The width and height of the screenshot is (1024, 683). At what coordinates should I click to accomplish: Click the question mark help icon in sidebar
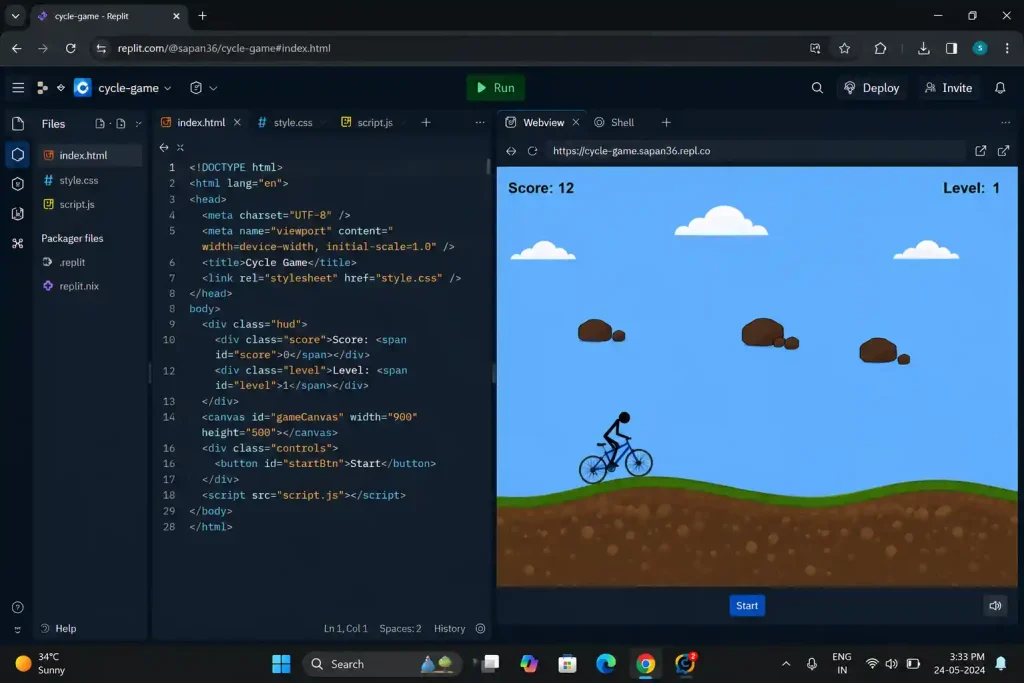(18, 607)
